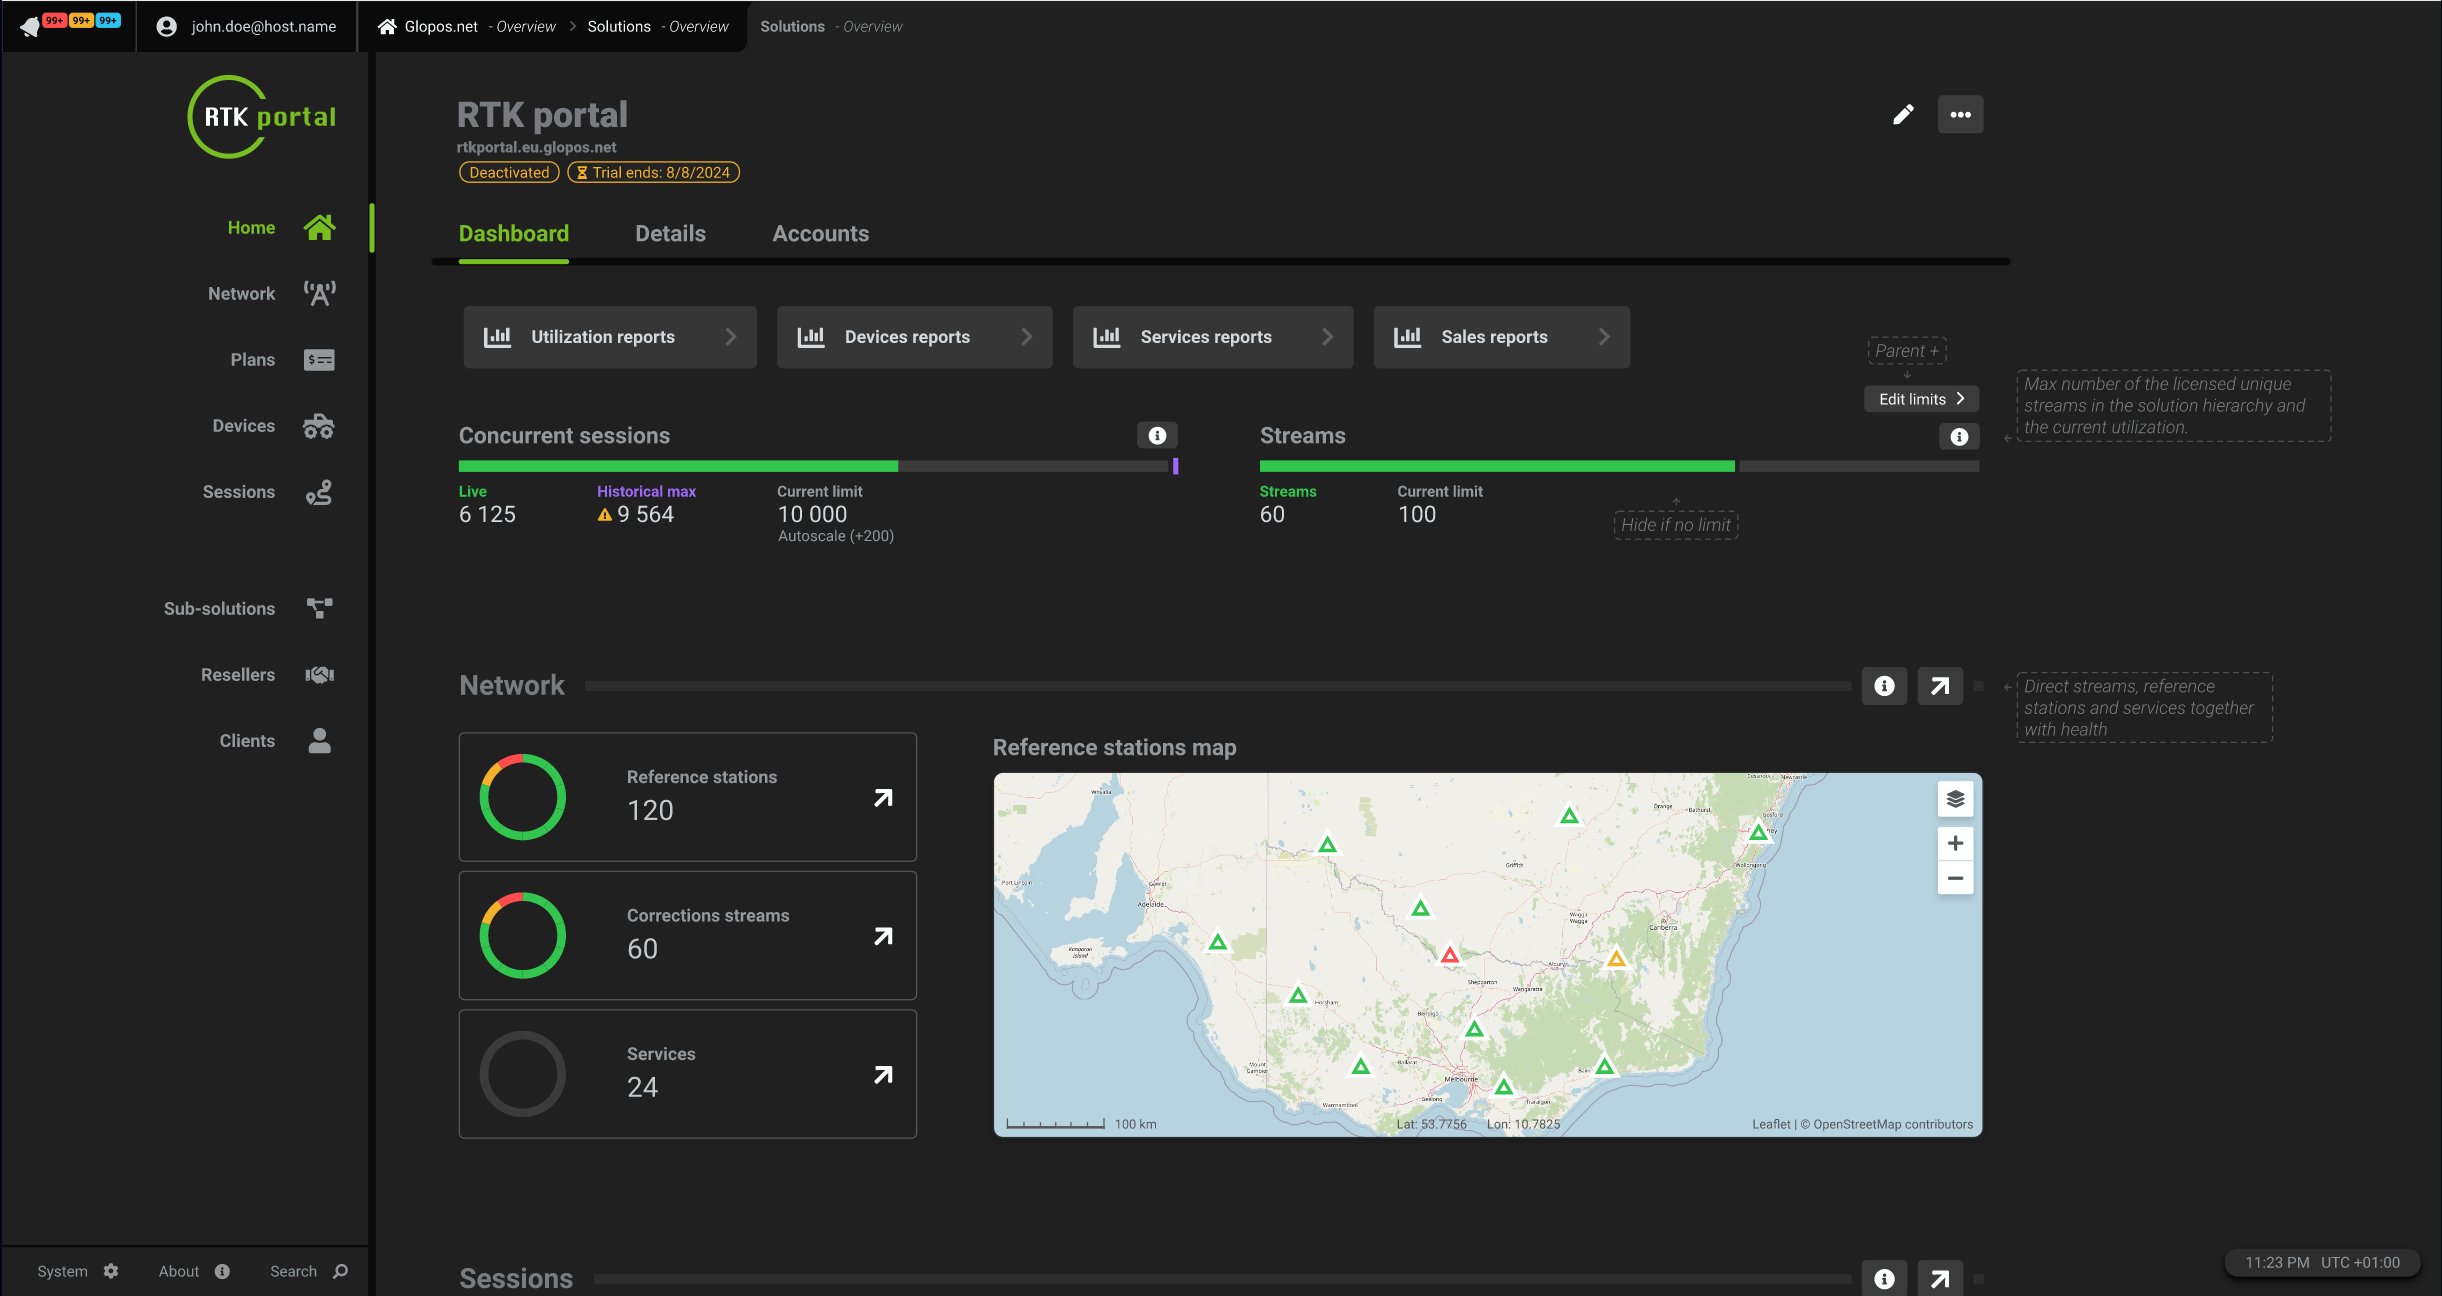This screenshot has height=1296, width=2442.
Task: Expand the Utilization reports card chevron
Action: 731,337
